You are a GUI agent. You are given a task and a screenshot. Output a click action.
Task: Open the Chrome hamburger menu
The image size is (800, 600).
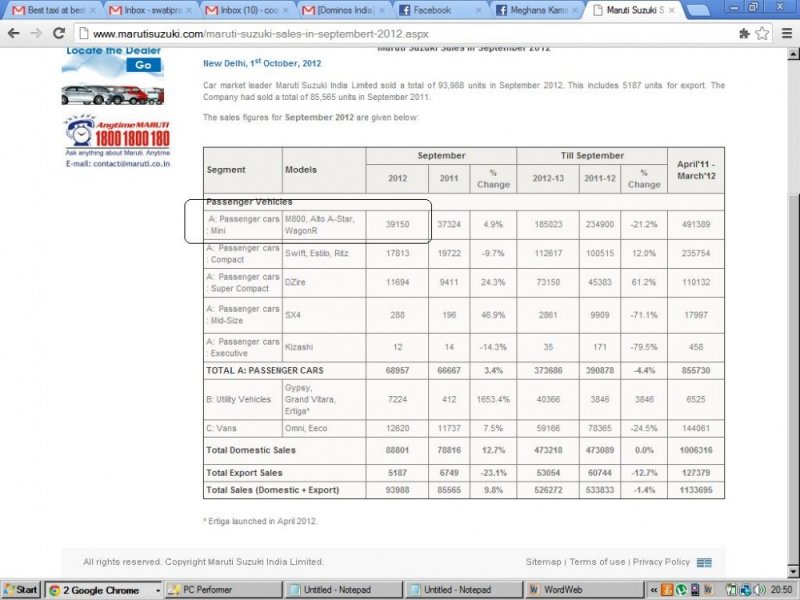(787, 34)
